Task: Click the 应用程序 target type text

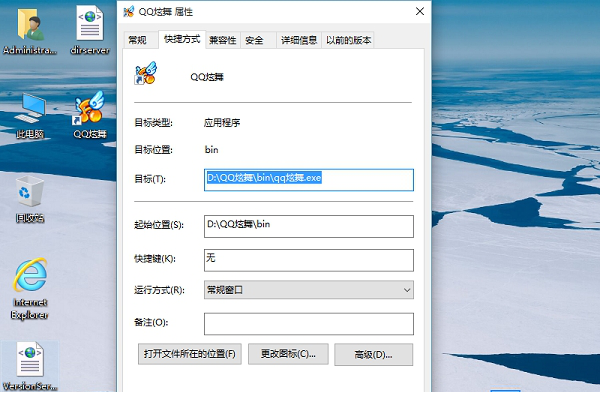Action: click(x=222, y=123)
